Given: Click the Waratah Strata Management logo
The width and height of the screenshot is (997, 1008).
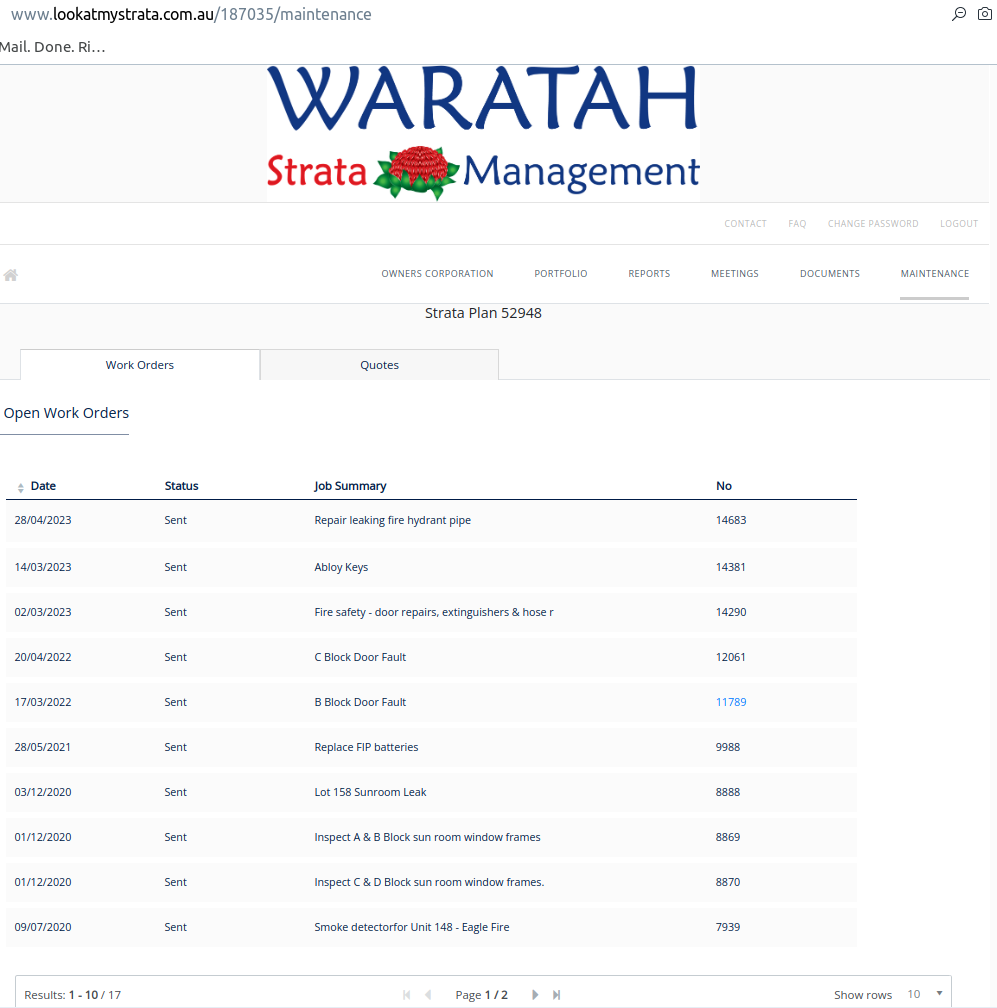Looking at the screenshot, I should [x=483, y=133].
